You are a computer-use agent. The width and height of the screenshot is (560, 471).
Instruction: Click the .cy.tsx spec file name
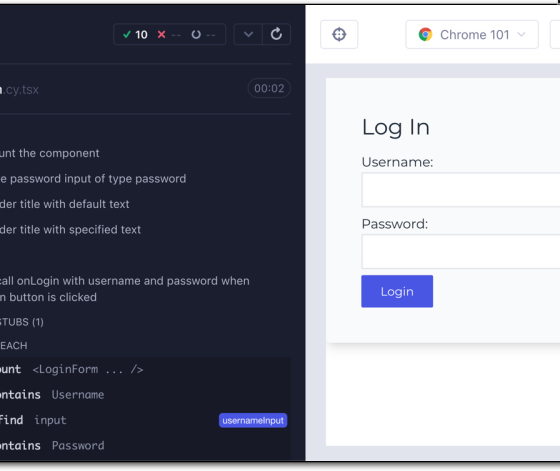20,90
